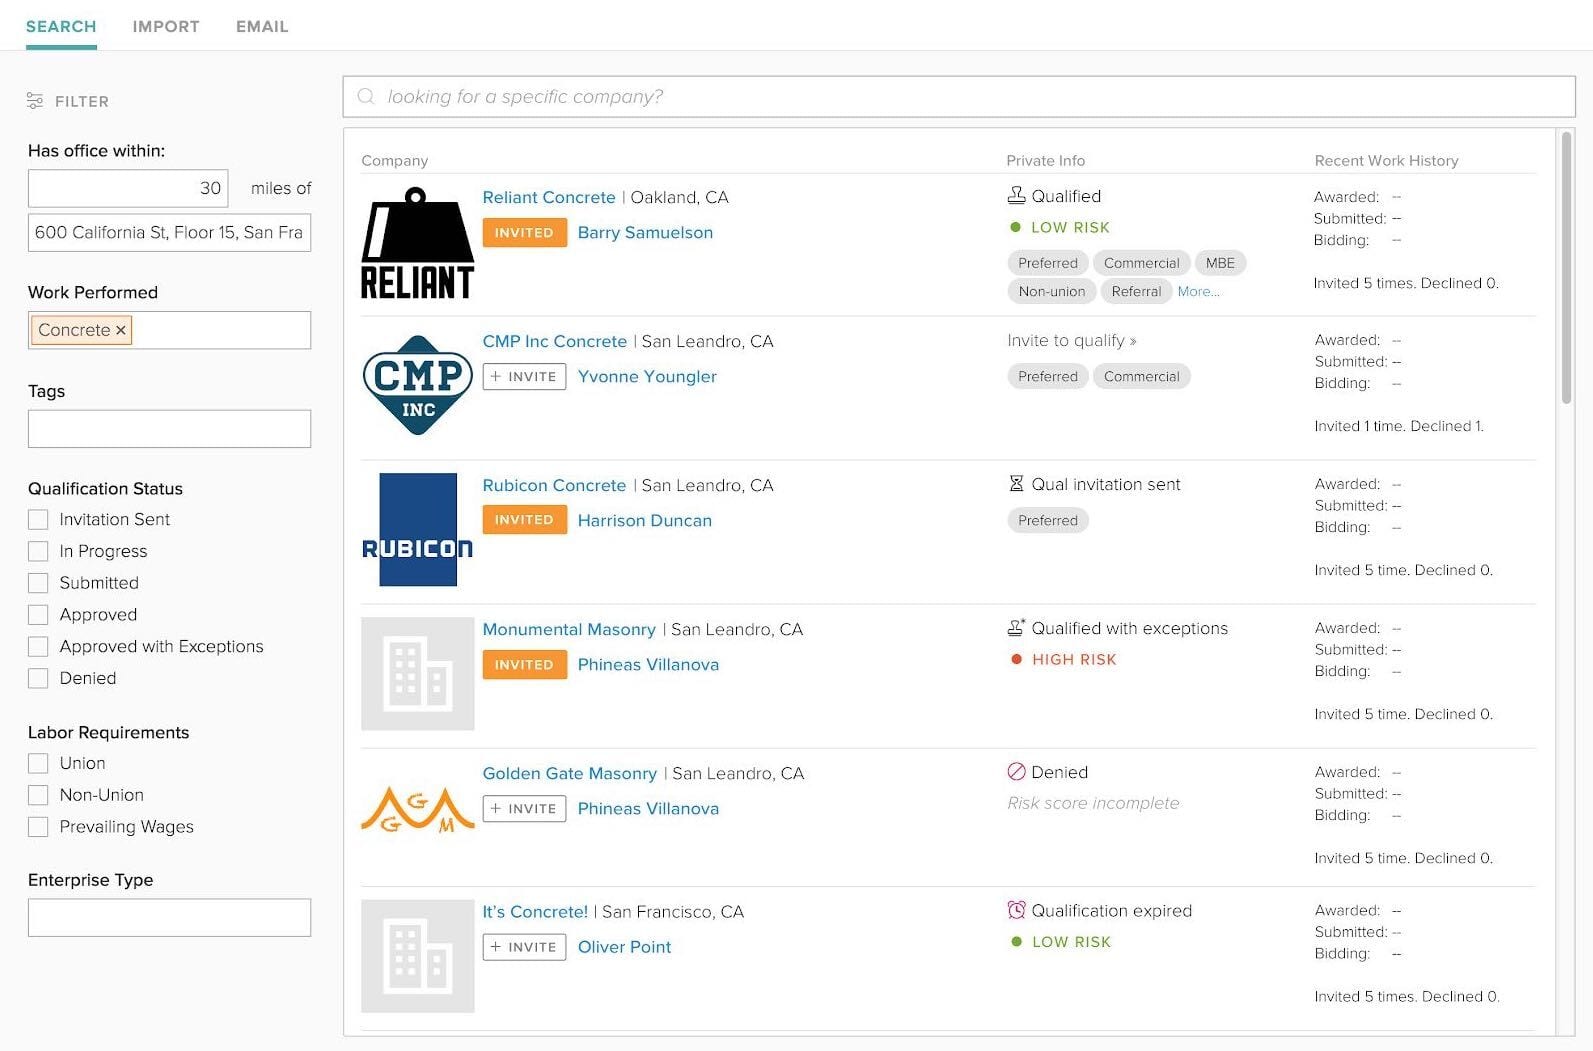Invite CMP Inc Concrete to bid
This screenshot has height=1051, width=1593.
[524, 377]
